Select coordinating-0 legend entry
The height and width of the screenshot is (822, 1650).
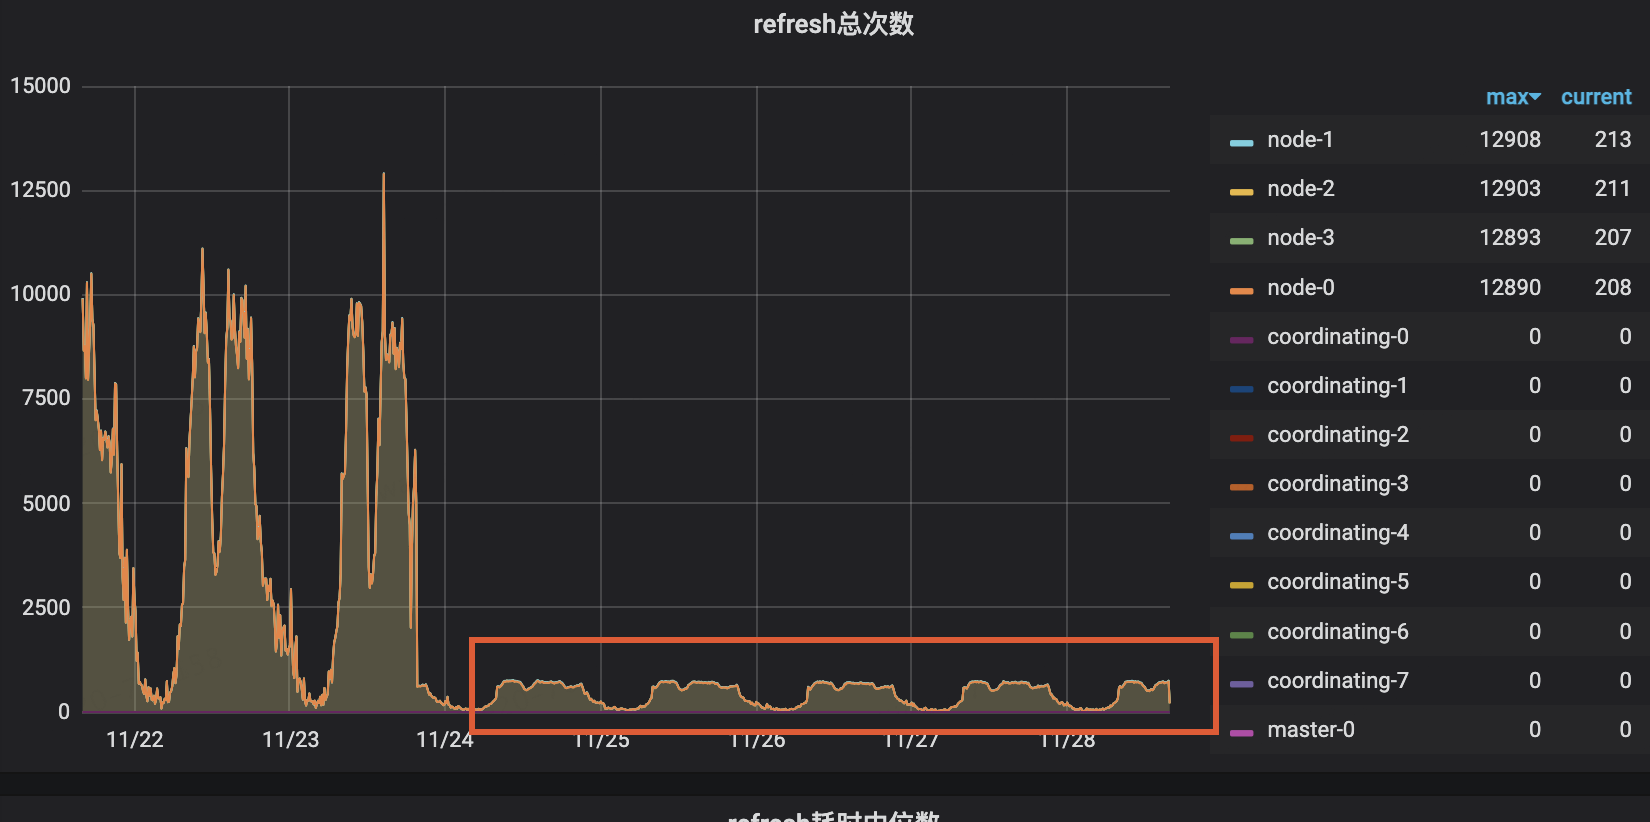tap(1338, 337)
